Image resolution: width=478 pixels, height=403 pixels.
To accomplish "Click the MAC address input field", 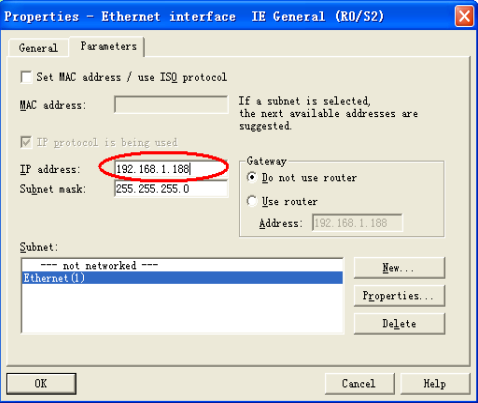I will click(x=171, y=105).
